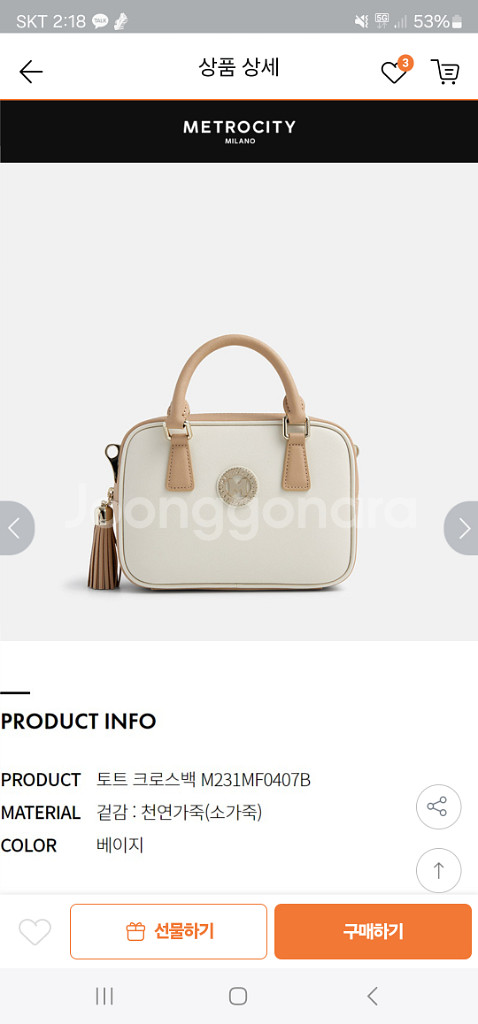Tap the 구매하기 purchase button
This screenshot has height=1024, width=478.
click(373, 931)
